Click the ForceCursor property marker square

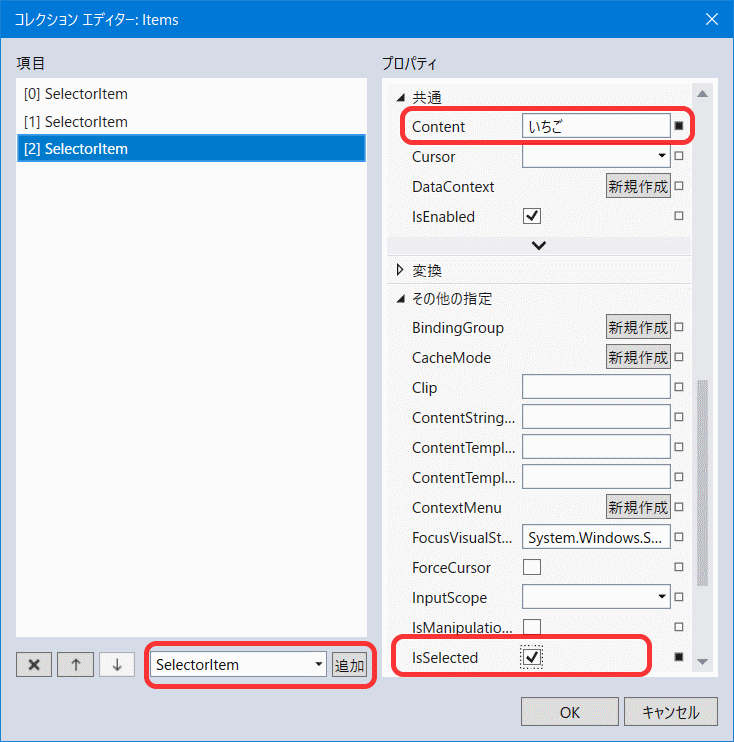[679, 567]
